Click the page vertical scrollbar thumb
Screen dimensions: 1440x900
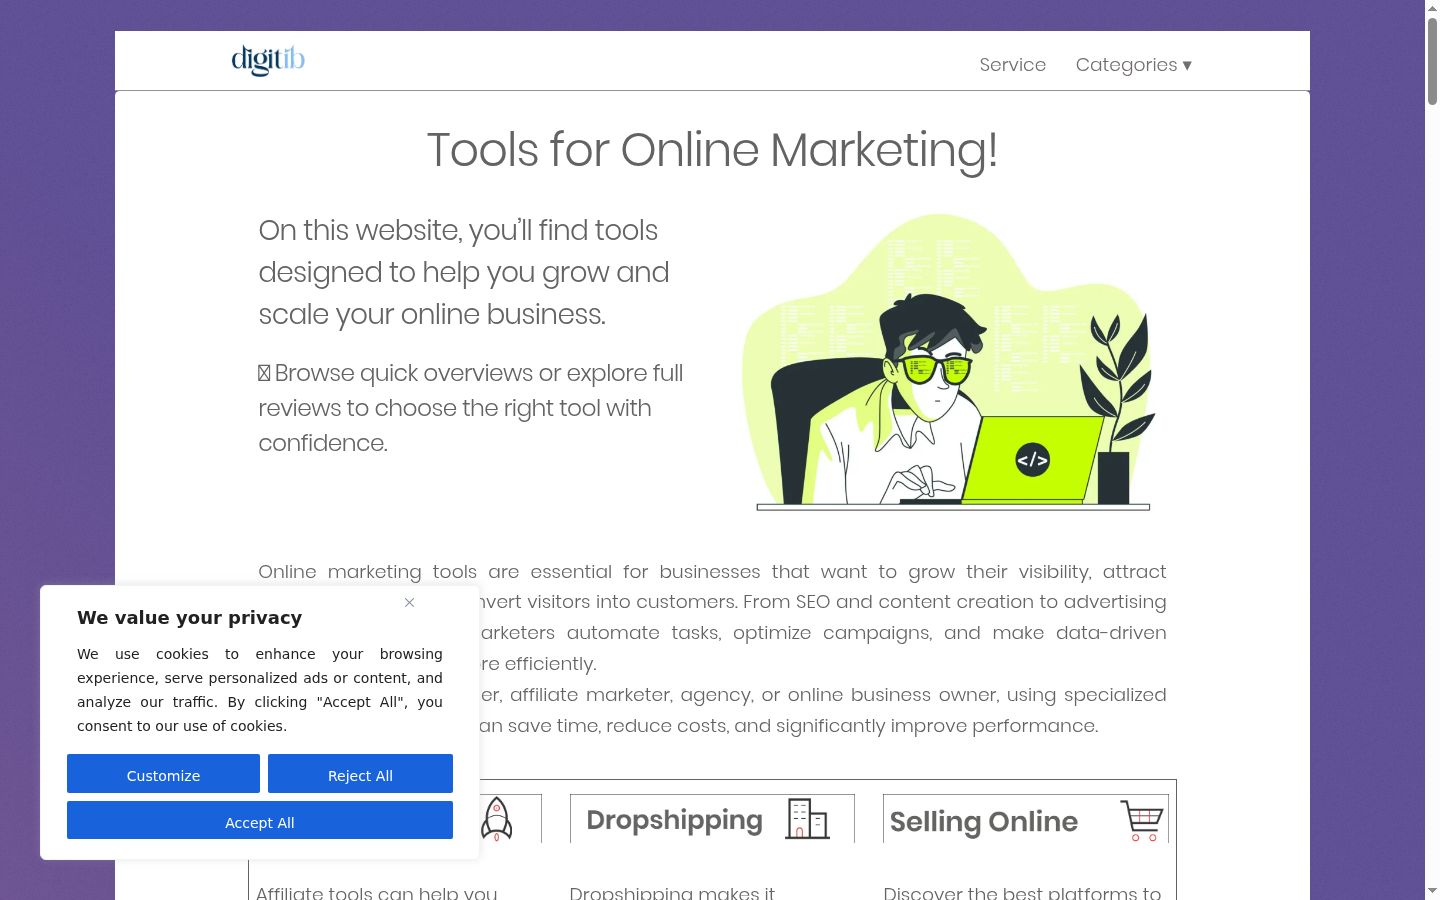click(1432, 60)
